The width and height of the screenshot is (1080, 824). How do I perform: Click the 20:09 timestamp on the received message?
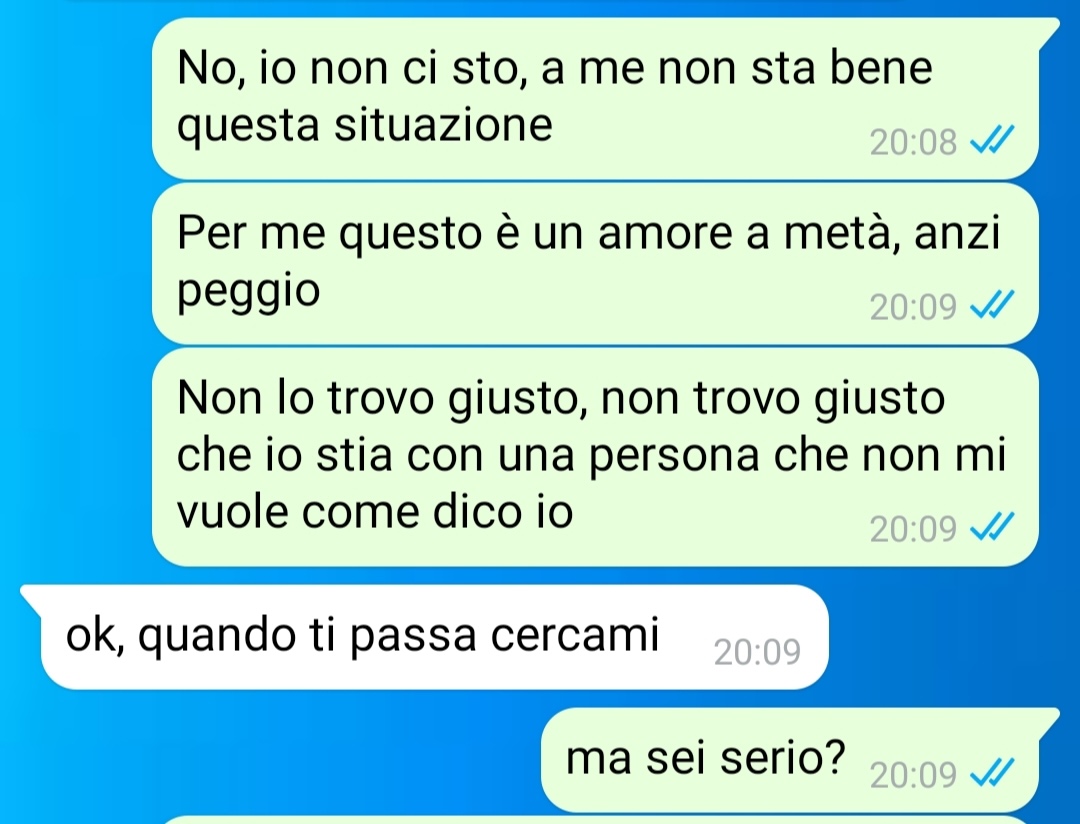[x=757, y=652]
